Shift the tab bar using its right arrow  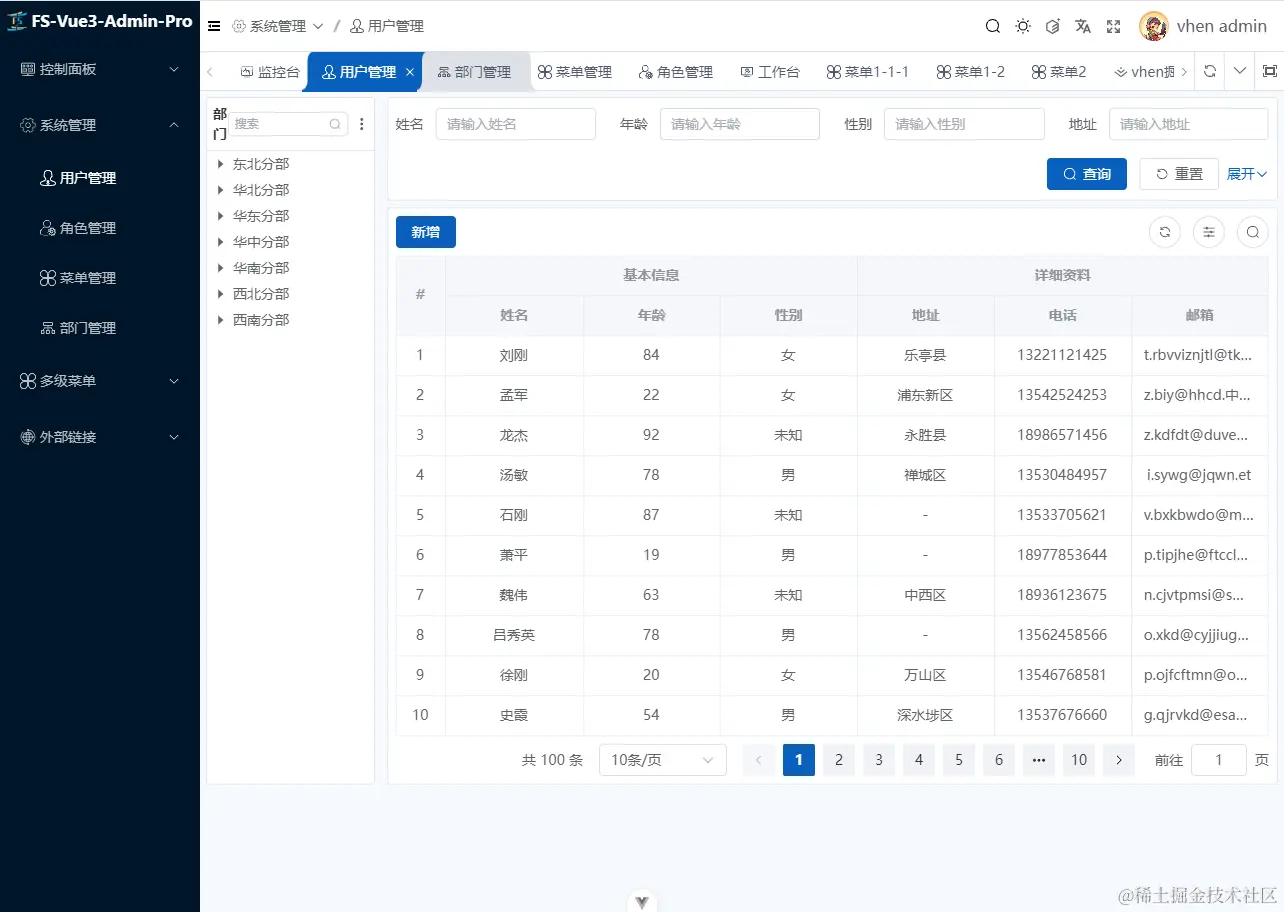(1185, 72)
